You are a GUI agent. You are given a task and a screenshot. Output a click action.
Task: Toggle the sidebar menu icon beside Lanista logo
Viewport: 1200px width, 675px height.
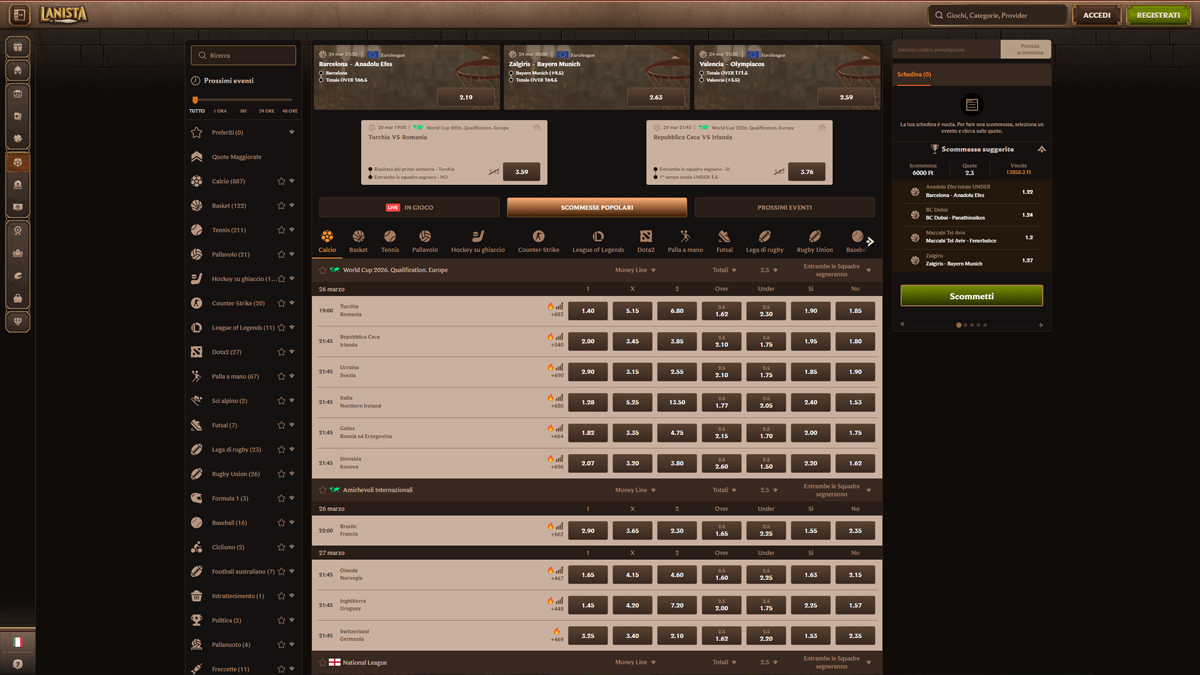[x=19, y=15]
